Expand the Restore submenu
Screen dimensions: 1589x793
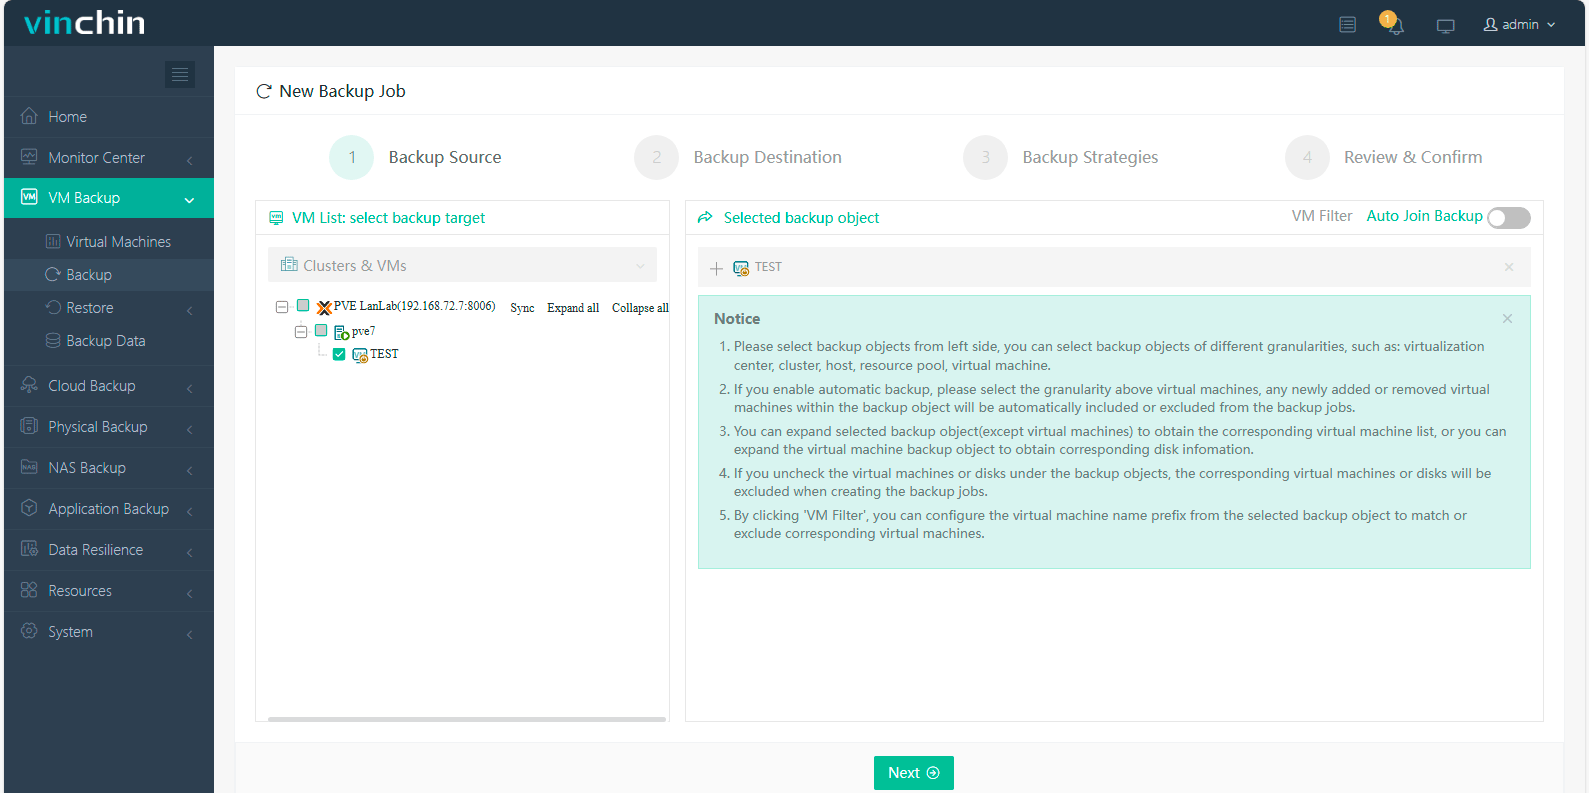189,309
